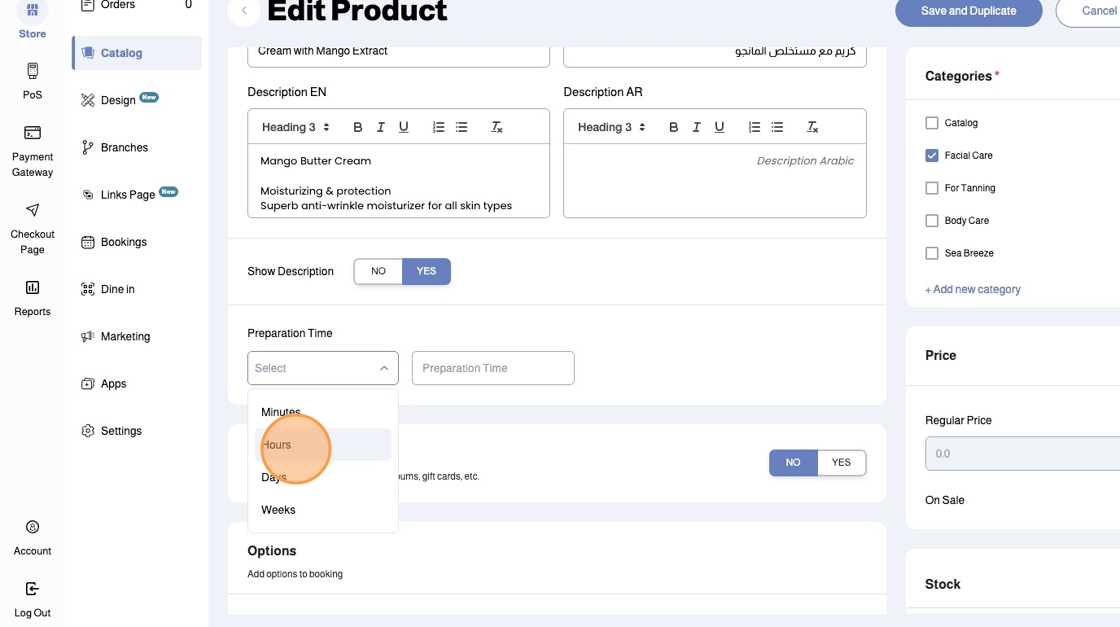Apply bold in Description EN toolbar

point(357,127)
